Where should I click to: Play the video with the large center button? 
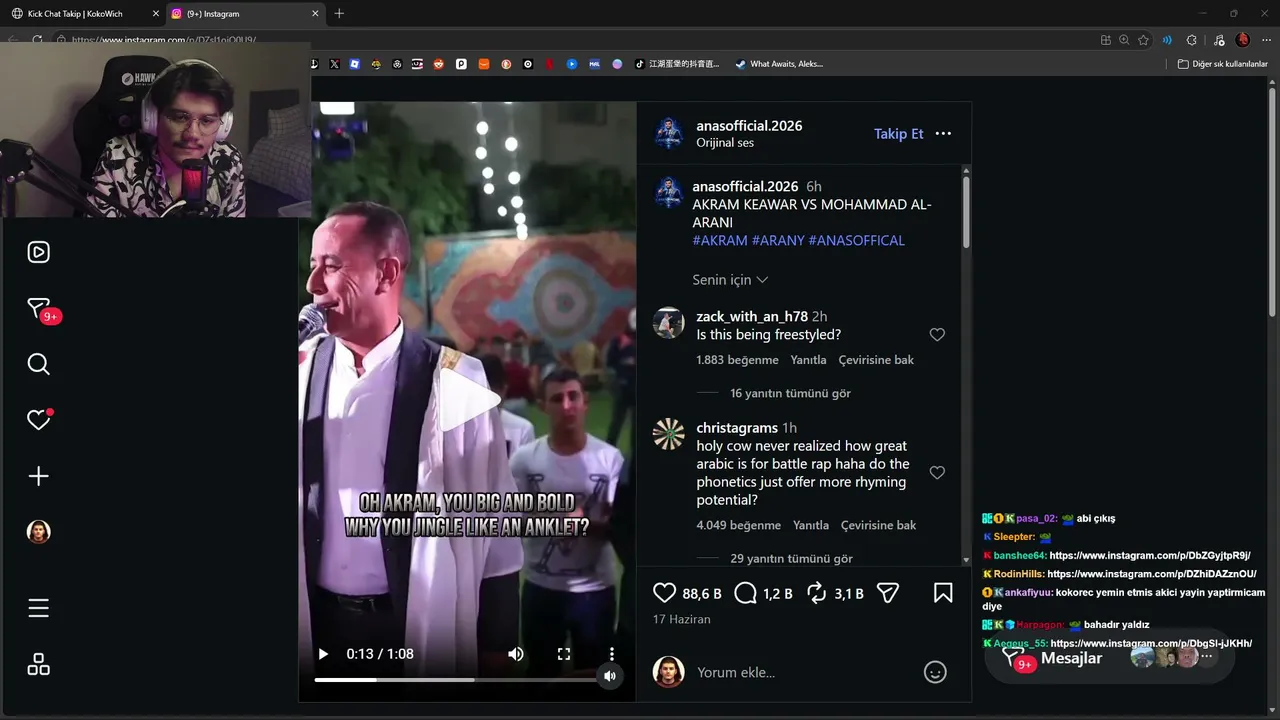point(468,400)
